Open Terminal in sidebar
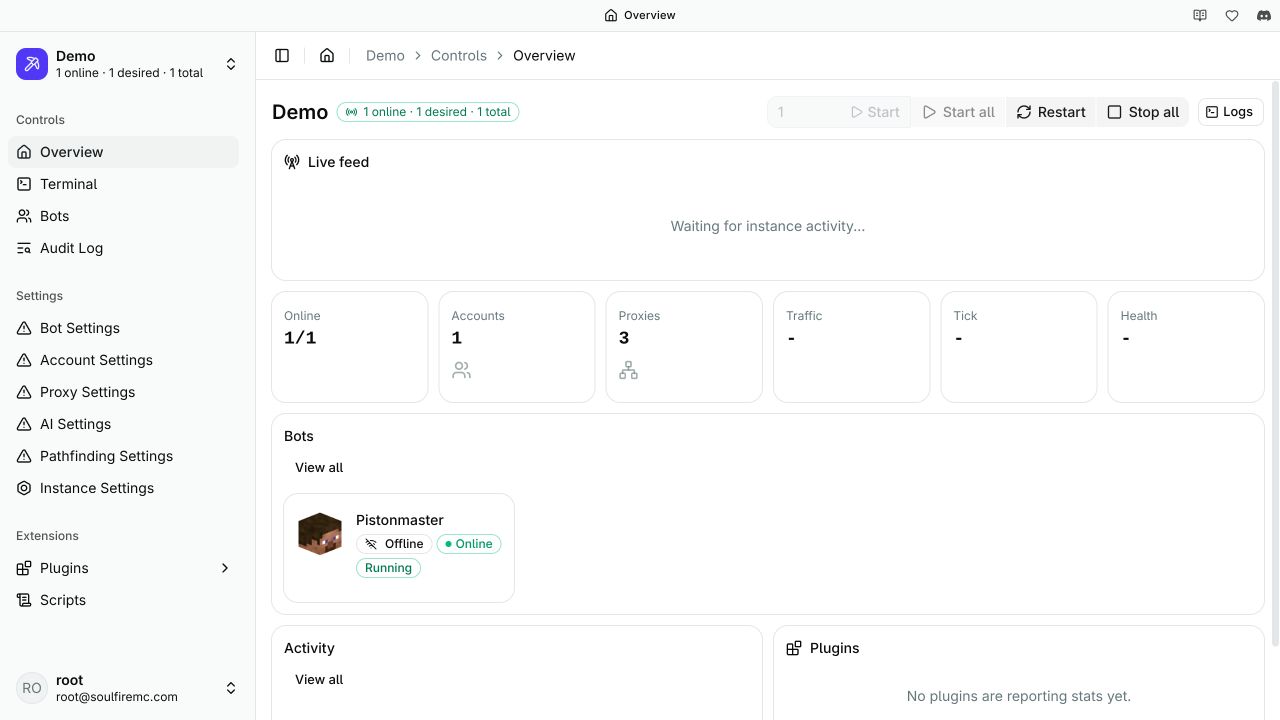The image size is (1280, 720). coord(124,184)
